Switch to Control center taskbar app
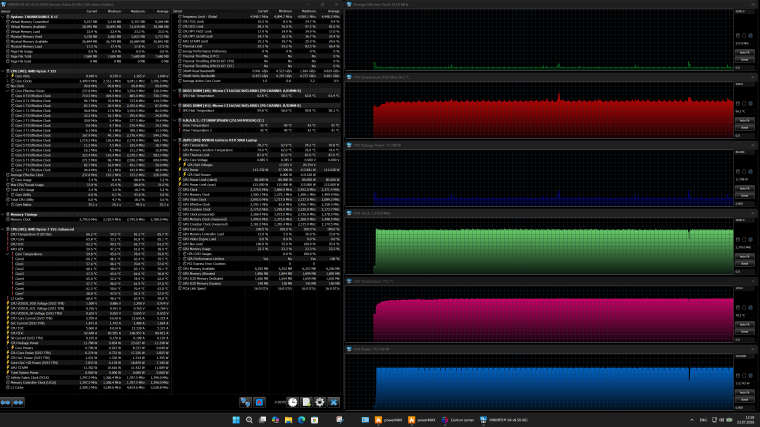The width and height of the screenshot is (760, 427). (x=458, y=420)
